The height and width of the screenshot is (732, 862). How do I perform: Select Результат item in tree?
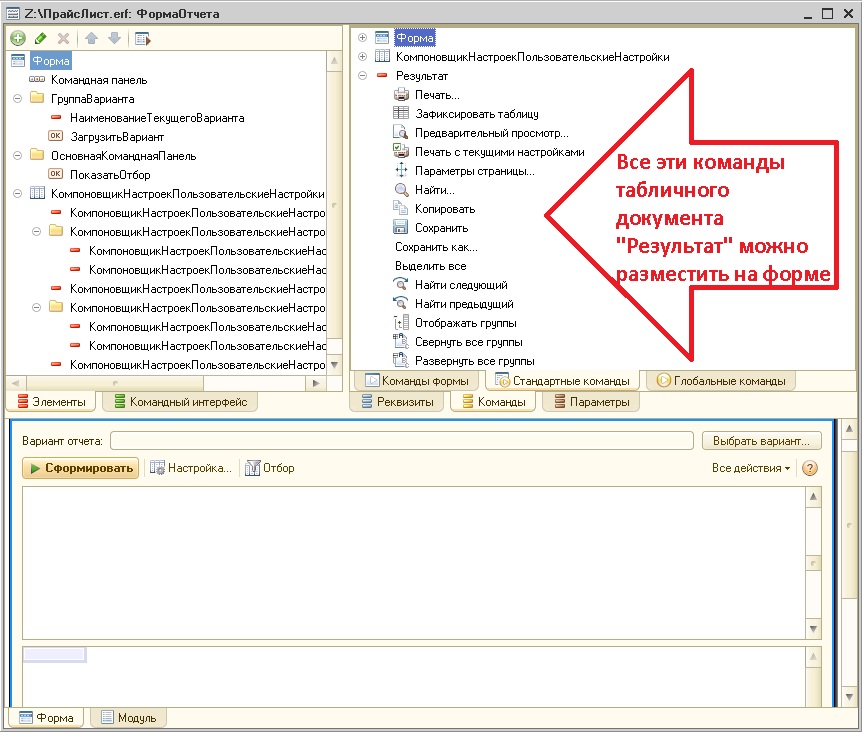(x=422, y=76)
